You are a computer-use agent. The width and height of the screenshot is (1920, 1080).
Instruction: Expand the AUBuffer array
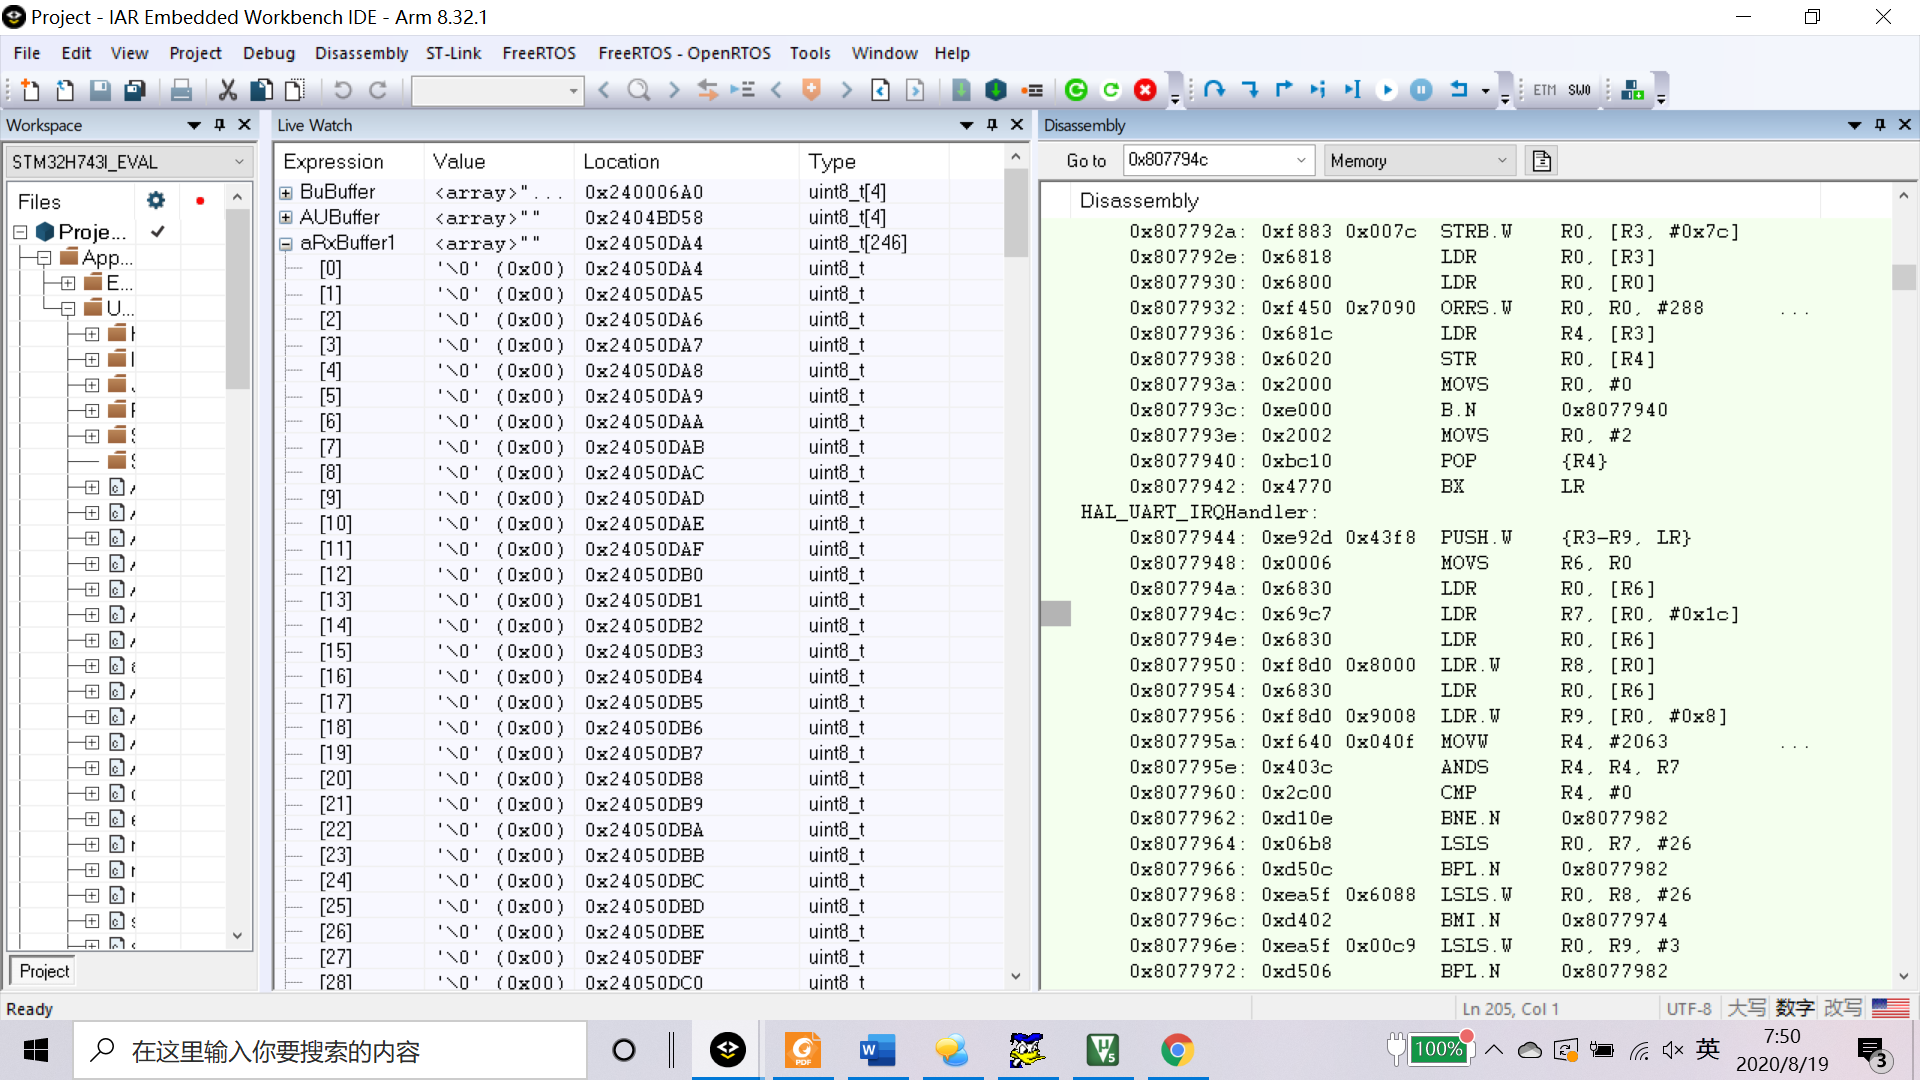pos(286,217)
